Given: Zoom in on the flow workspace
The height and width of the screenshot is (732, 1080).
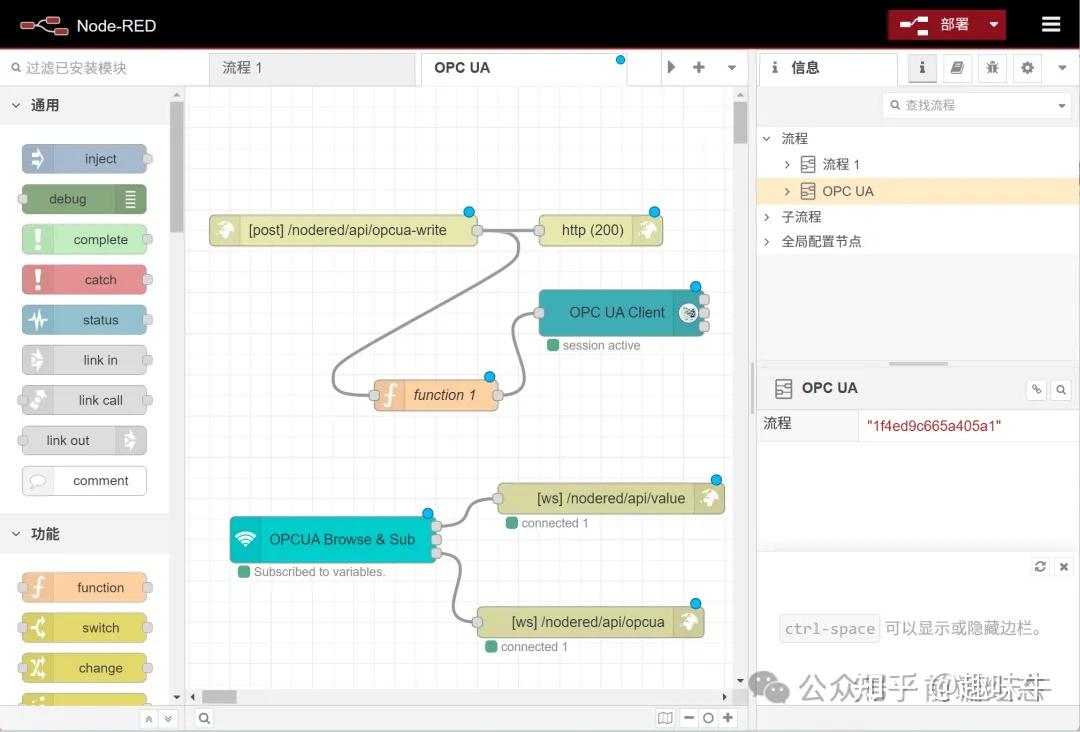Looking at the screenshot, I should tap(728, 718).
